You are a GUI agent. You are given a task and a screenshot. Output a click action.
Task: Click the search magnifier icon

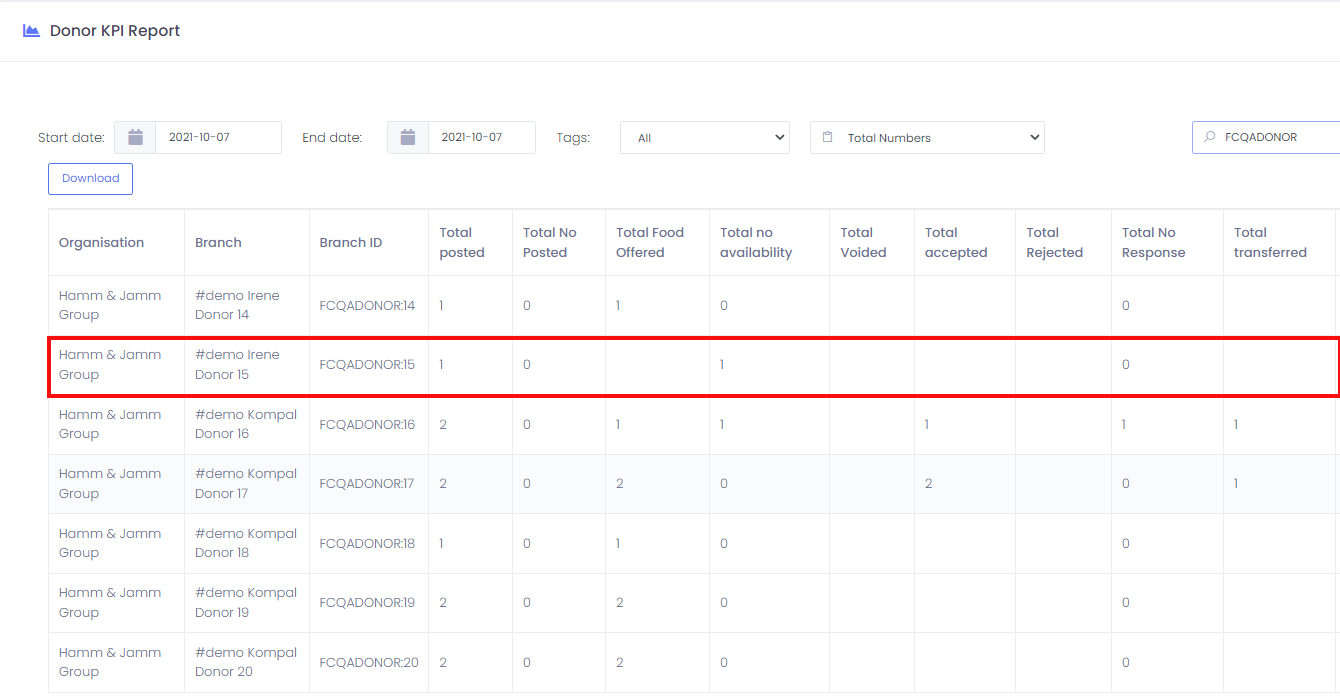pyautogui.click(x=1209, y=137)
